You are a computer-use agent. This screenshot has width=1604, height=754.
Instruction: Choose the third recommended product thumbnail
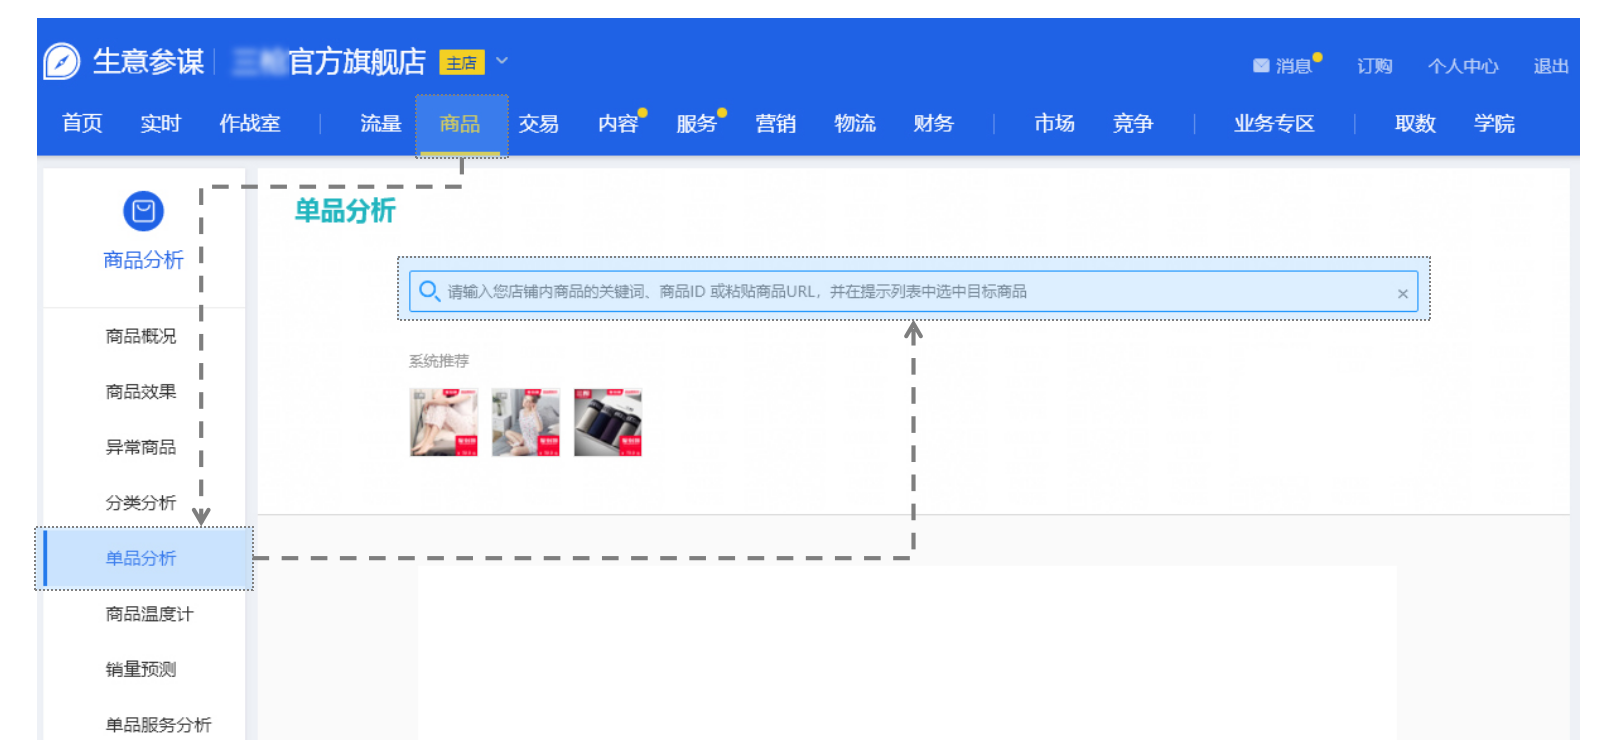(x=608, y=422)
